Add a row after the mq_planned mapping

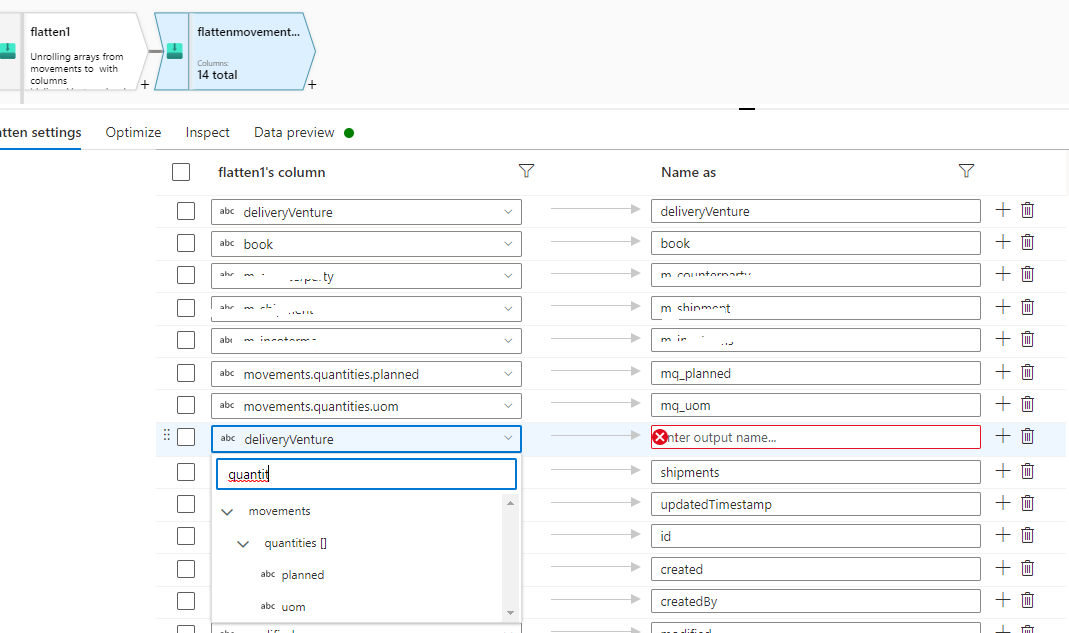1002,372
